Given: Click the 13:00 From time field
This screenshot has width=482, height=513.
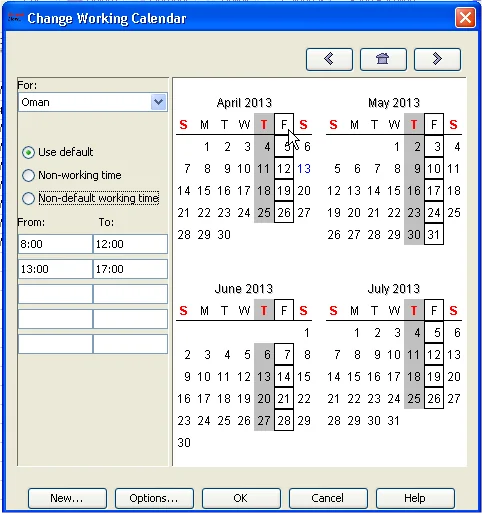Looking at the screenshot, I should point(55,269).
